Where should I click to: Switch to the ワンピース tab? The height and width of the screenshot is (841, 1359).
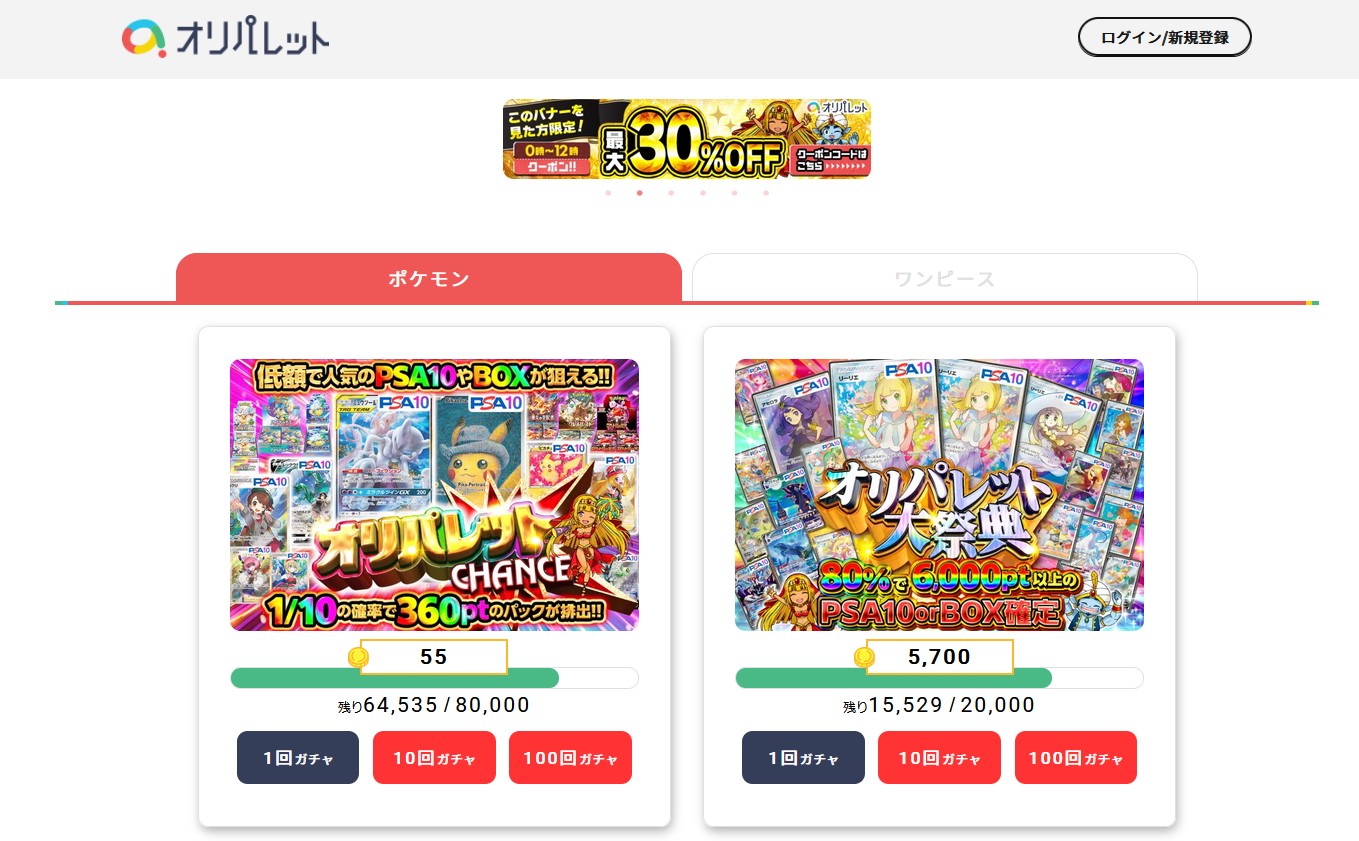pyautogui.click(x=945, y=278)
